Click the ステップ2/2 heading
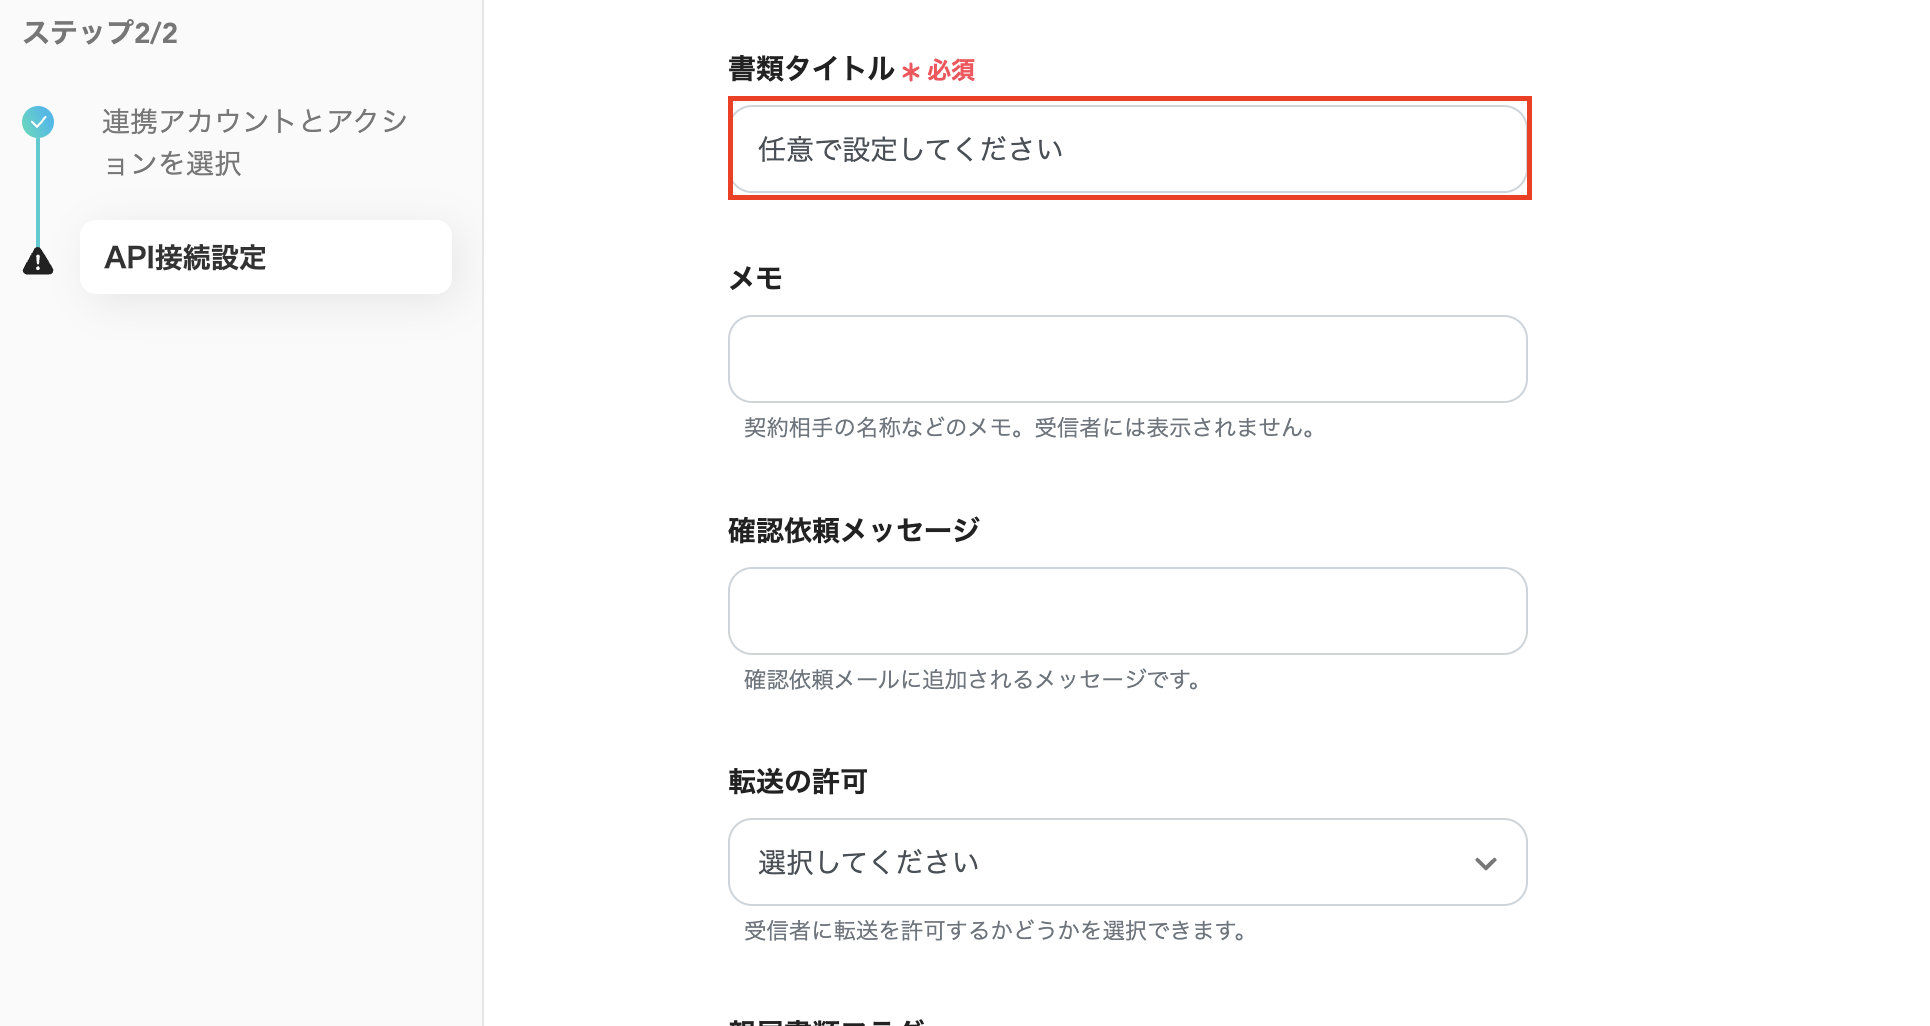This screenshot has height=1026, width=1930. (x=100, y=31)
